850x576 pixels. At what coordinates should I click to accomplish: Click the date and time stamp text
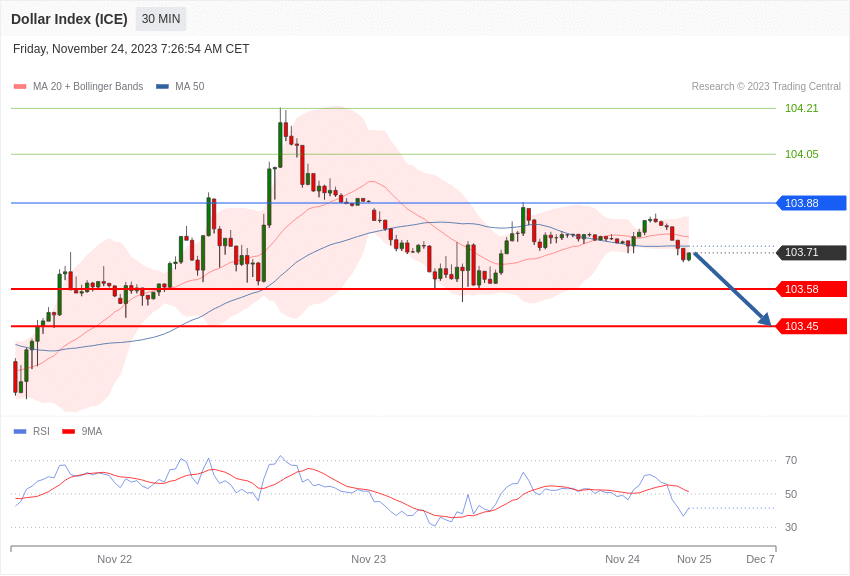click(x=131, y=49)
